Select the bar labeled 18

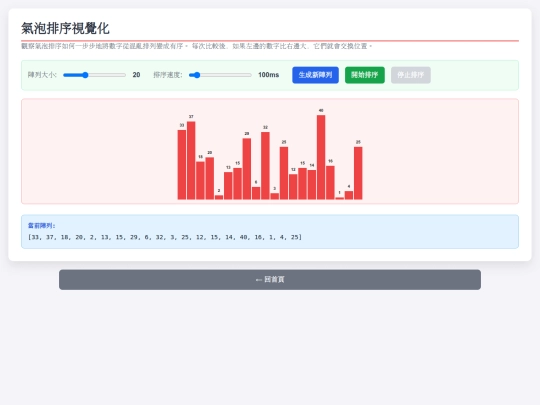click(x=200, y=180)
